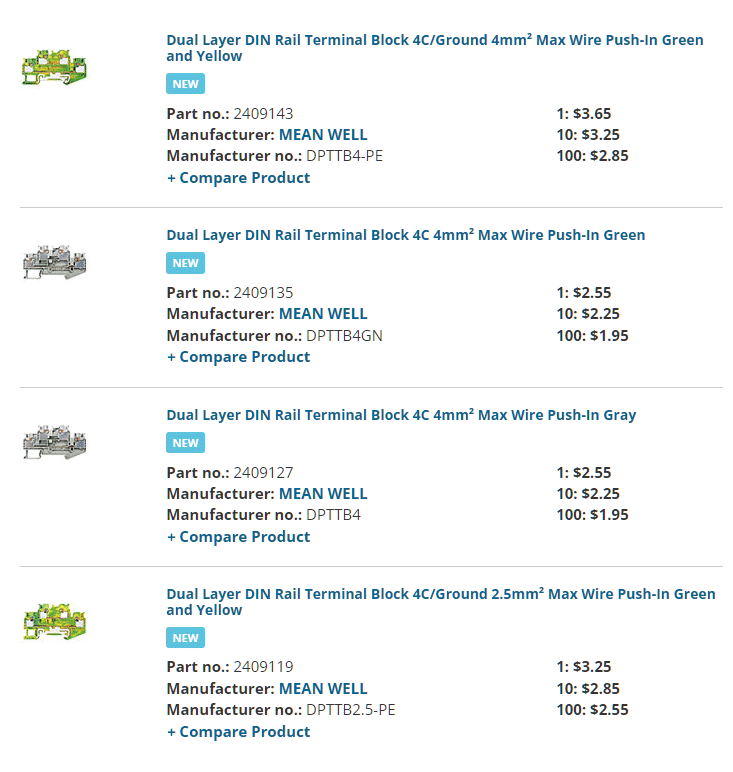This screenshot has height=772, width=733.
Task: Click MEAN WELL manufacturer link for part 2409127
Action: [323, 494]
